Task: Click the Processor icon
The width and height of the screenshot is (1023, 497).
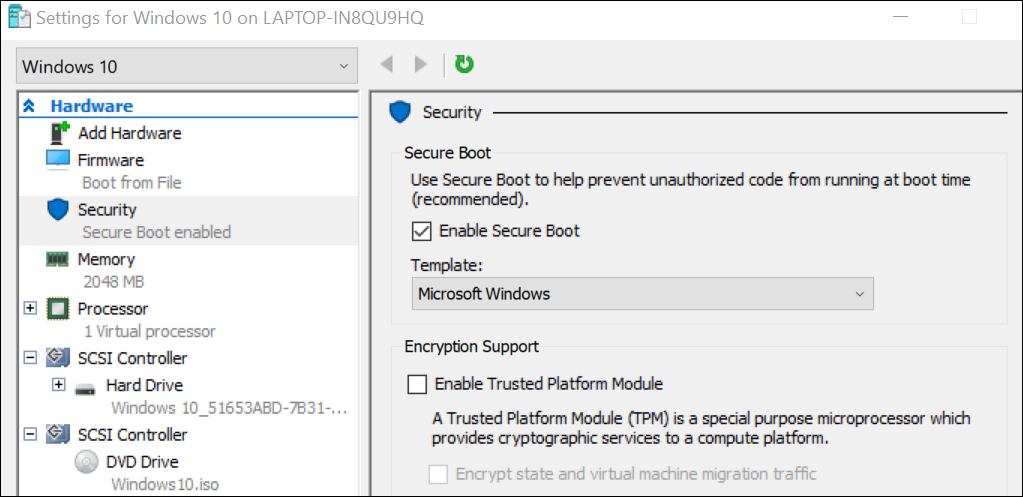Action: pos(58,309)
